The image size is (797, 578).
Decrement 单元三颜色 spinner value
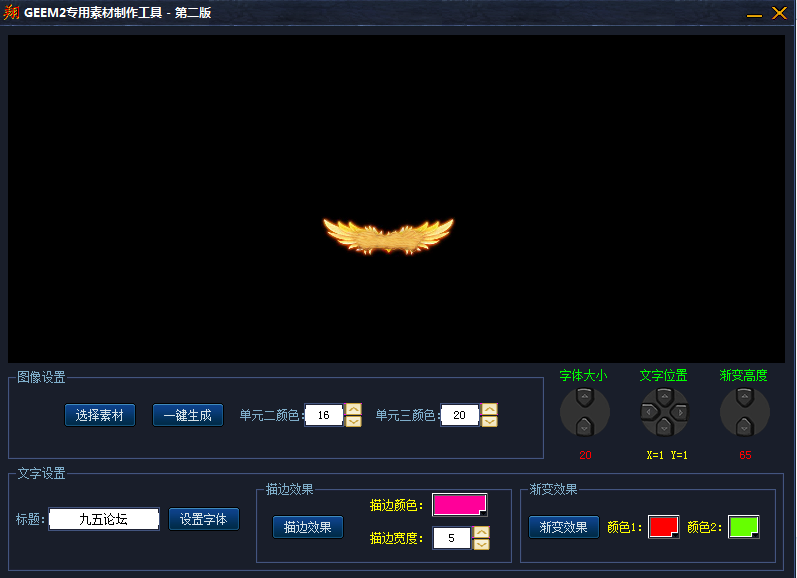[x=489, y=421]
